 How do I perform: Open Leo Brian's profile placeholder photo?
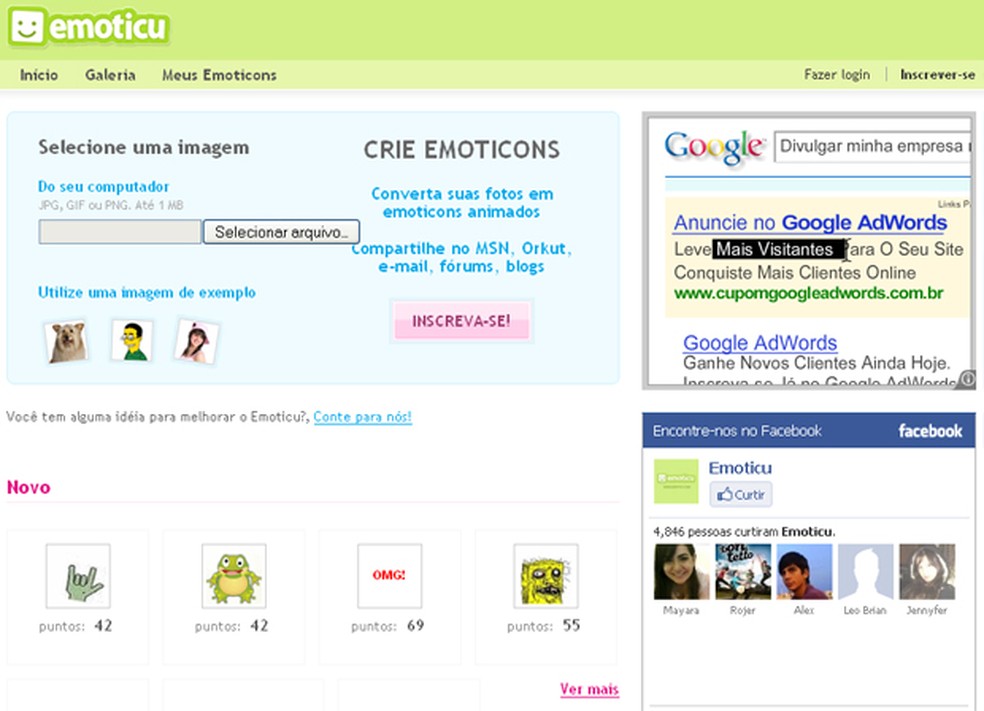pyautogui.click(x=865, y=572)
